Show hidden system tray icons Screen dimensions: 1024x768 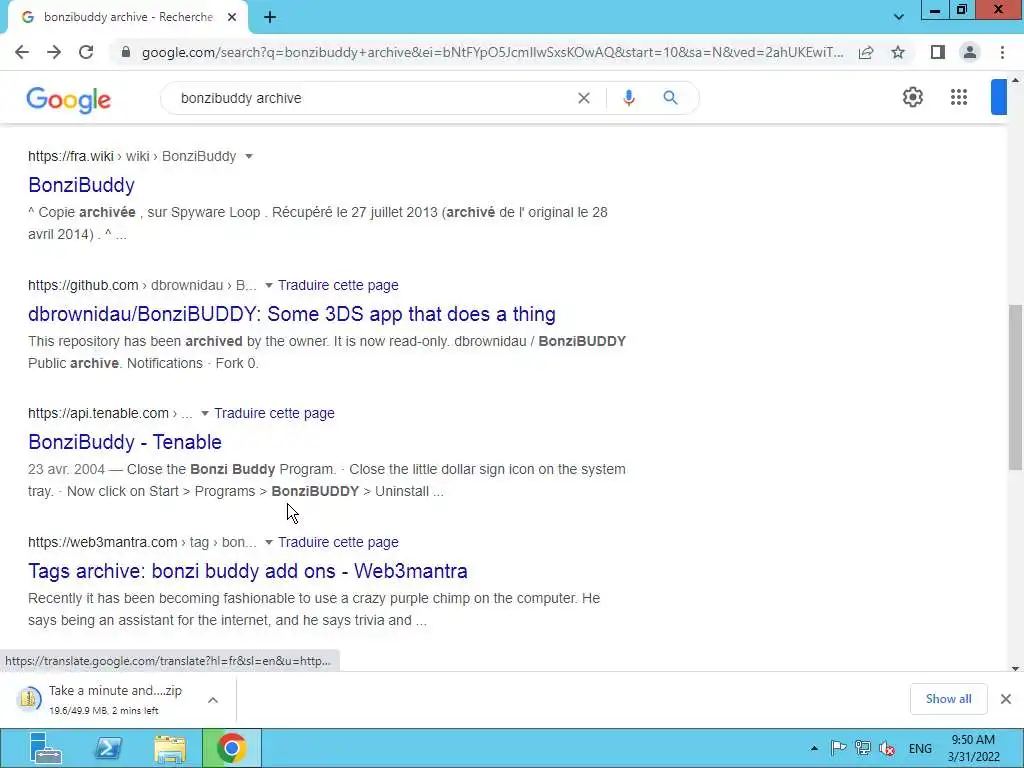tap(814, 748)
